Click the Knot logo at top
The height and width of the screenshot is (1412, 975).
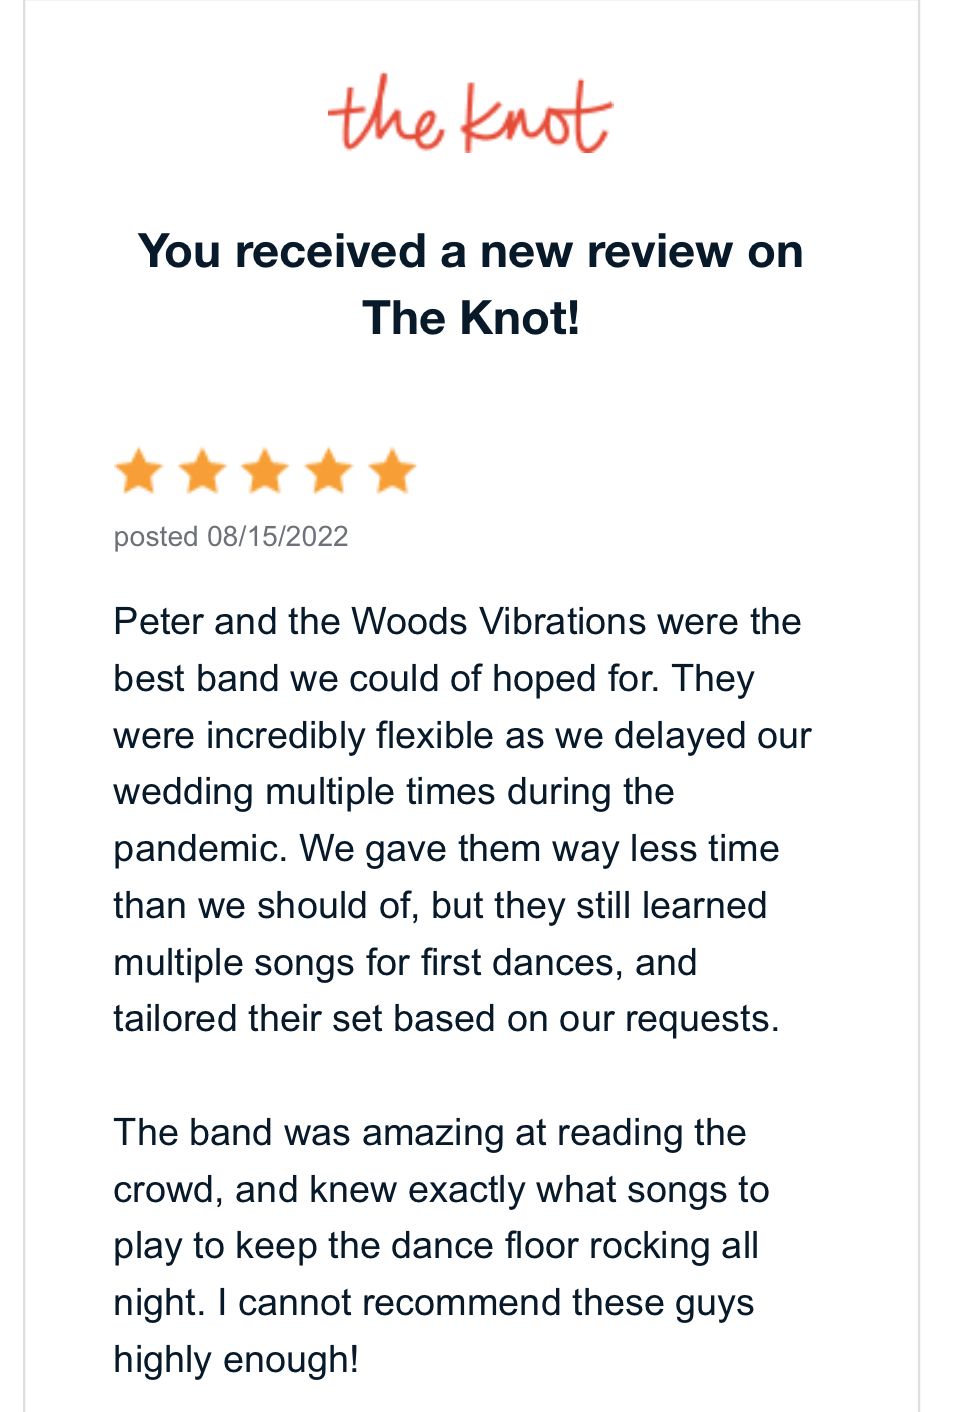pyautogui.click(x=470, y=115)
